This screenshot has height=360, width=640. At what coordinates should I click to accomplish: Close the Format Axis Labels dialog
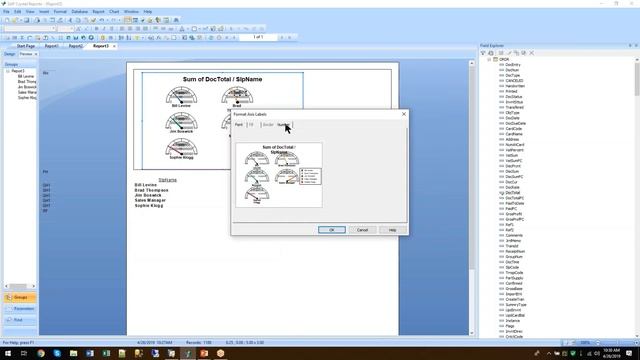tap(404, 114)
